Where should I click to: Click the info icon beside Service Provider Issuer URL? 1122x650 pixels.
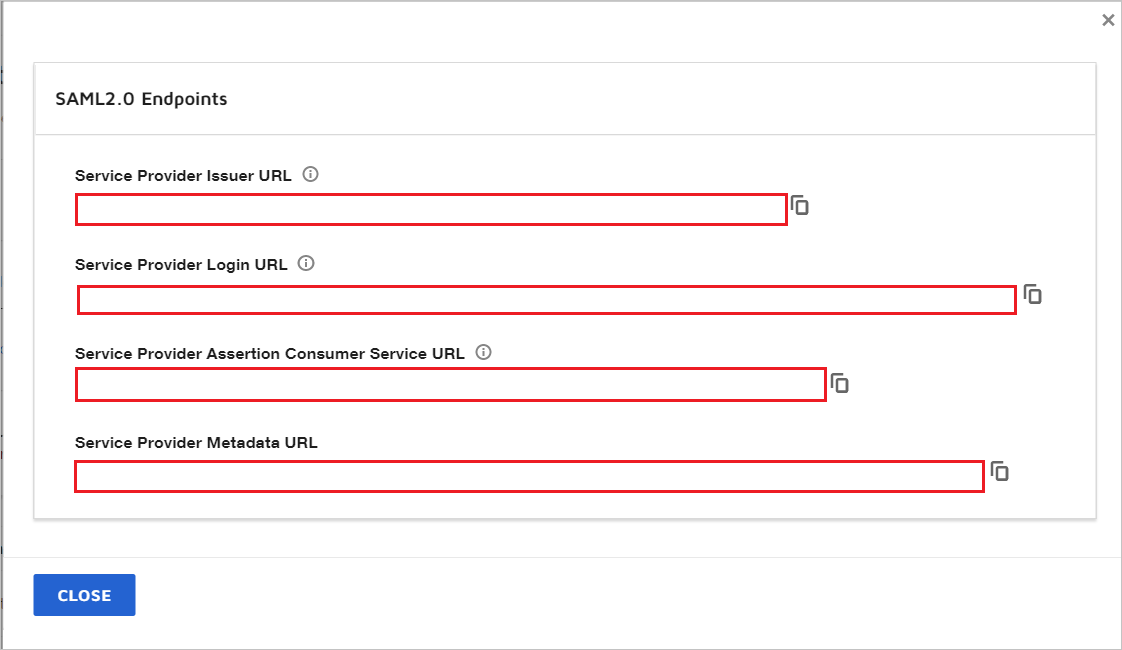310,174
